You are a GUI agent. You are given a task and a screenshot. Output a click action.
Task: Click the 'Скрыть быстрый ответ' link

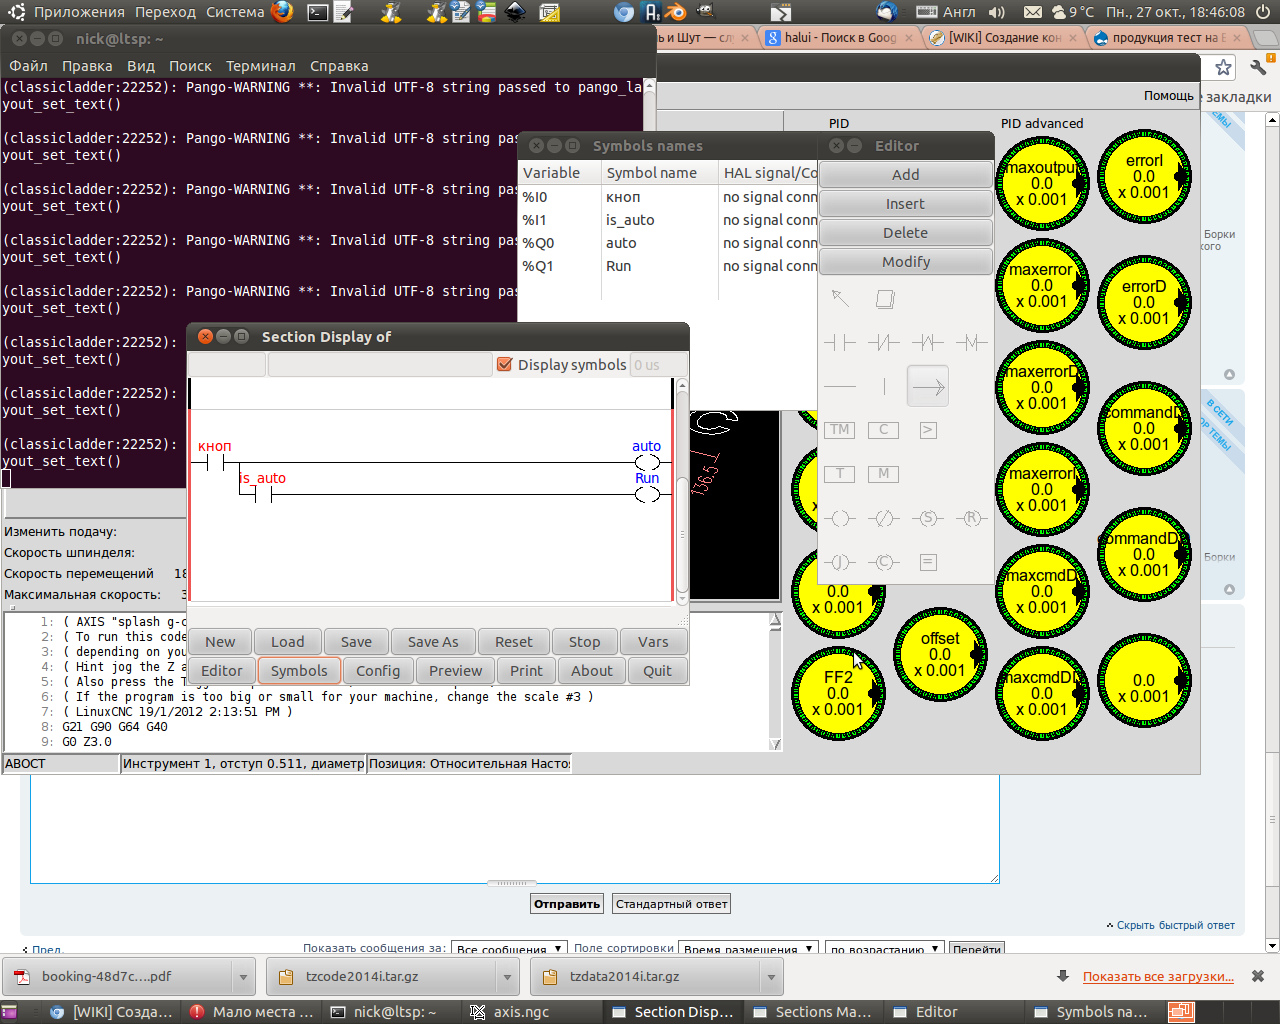tap(1176, 926)
